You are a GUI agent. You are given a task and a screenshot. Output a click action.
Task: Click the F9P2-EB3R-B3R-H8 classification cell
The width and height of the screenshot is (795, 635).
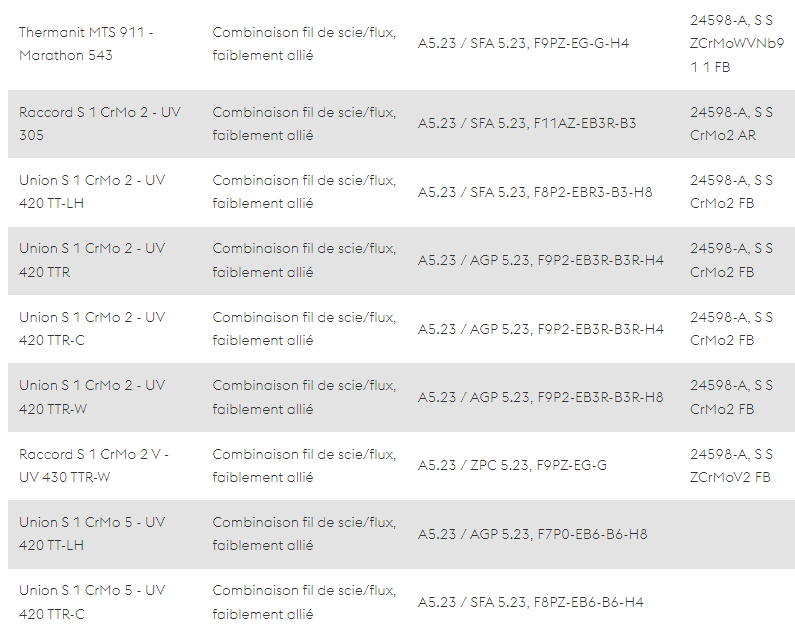coord(540,397)
